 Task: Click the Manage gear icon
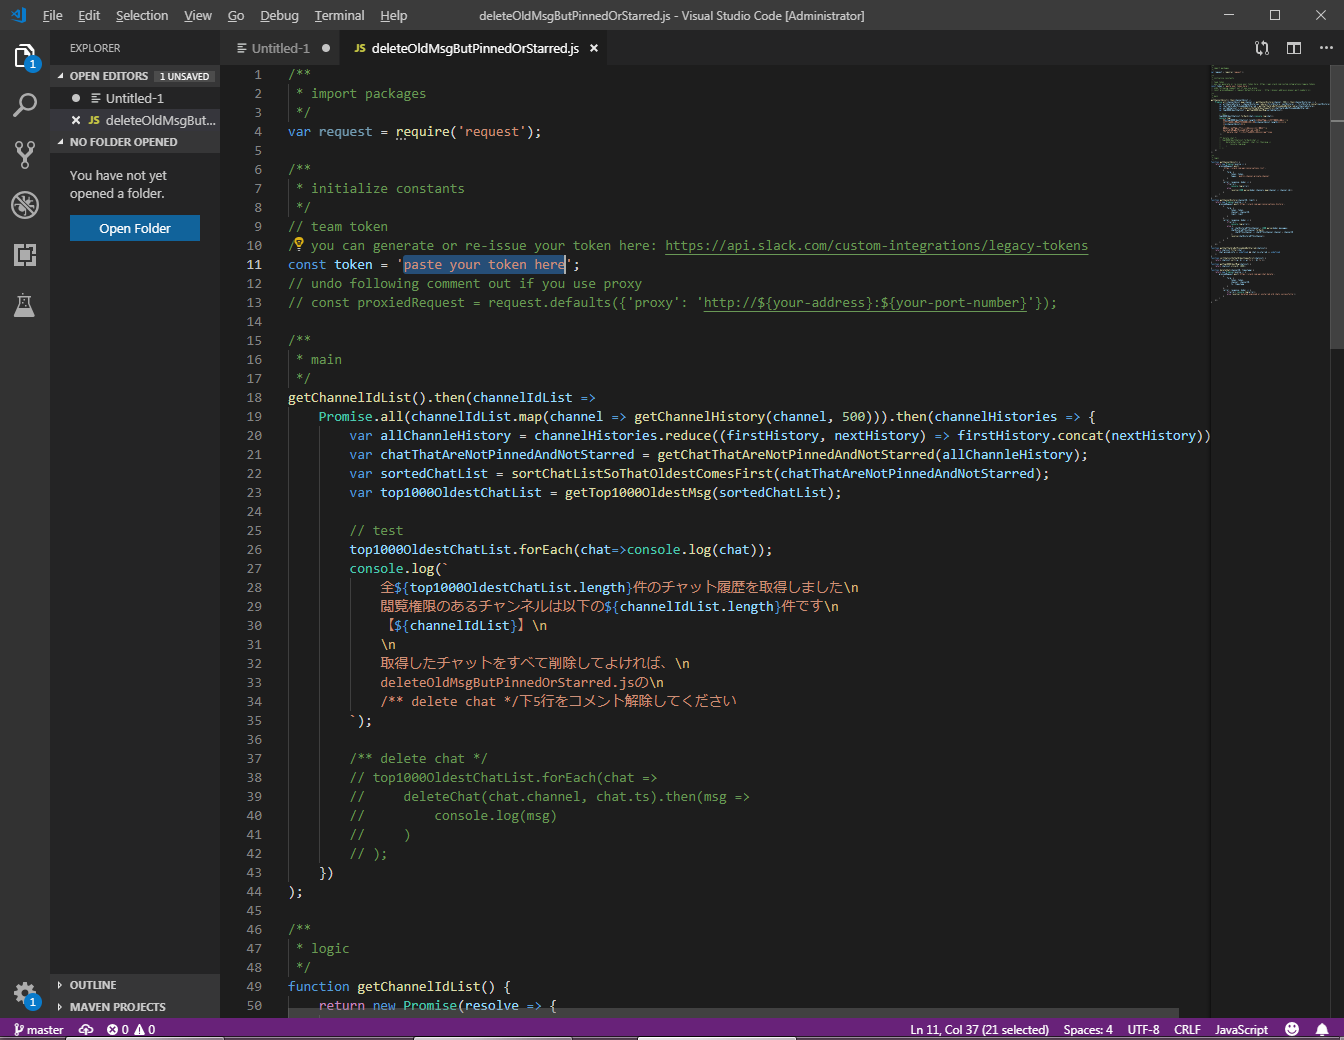[x=25, y=992]
